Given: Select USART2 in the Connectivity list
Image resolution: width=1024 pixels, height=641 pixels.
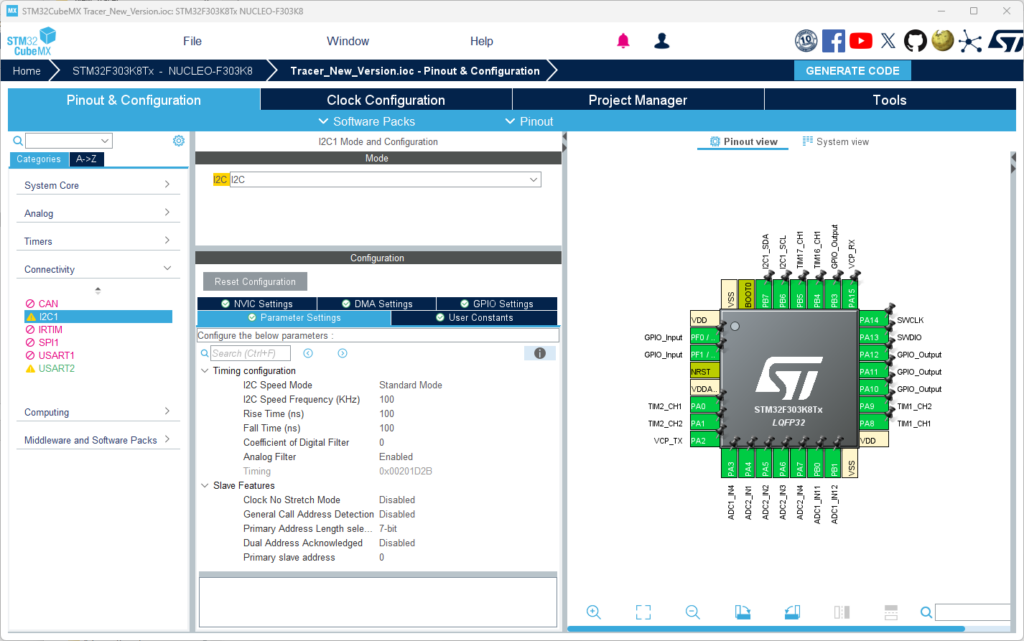Looking at the screenshot, I should point(56,368).
